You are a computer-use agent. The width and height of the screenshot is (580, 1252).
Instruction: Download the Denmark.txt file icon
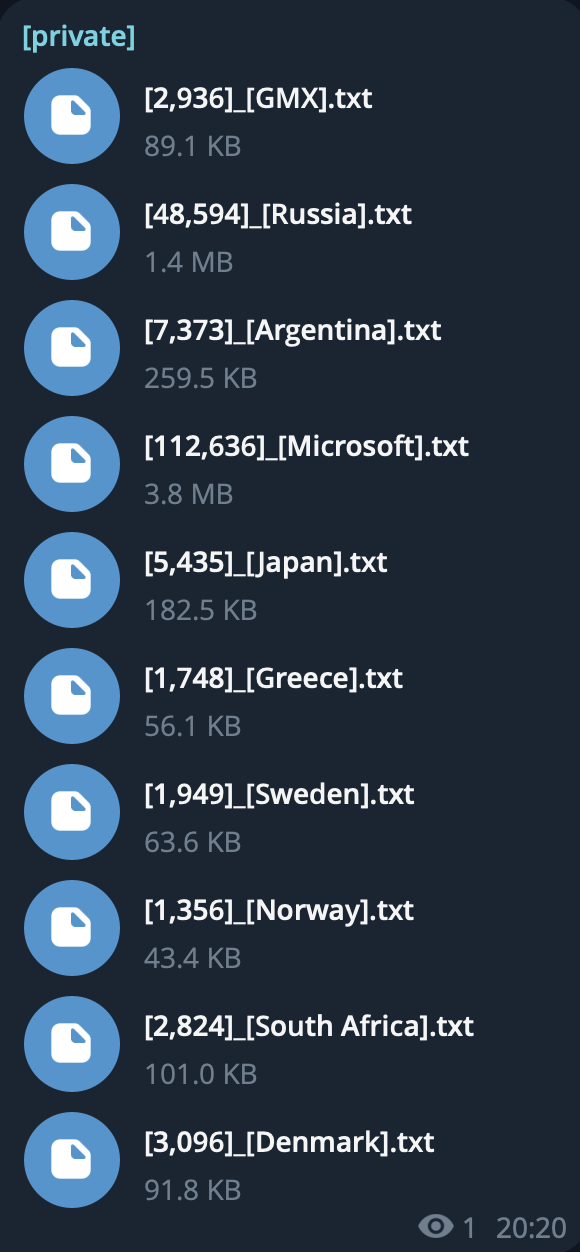[72, 1160]
